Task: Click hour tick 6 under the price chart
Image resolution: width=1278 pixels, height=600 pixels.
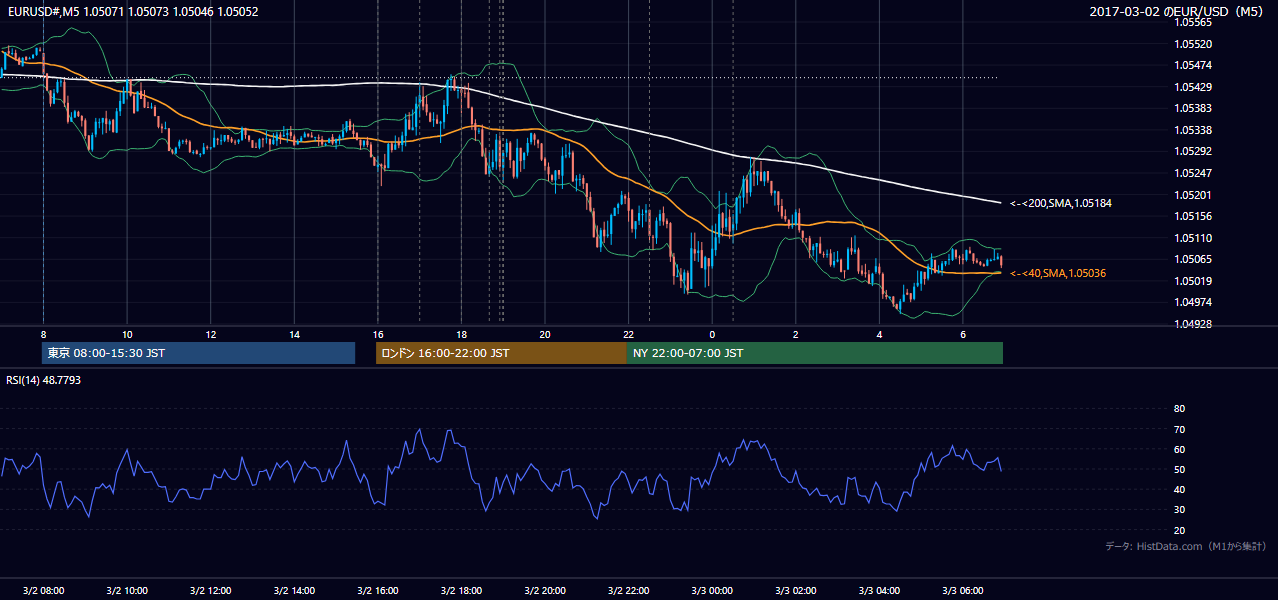Action: (962, 334)
